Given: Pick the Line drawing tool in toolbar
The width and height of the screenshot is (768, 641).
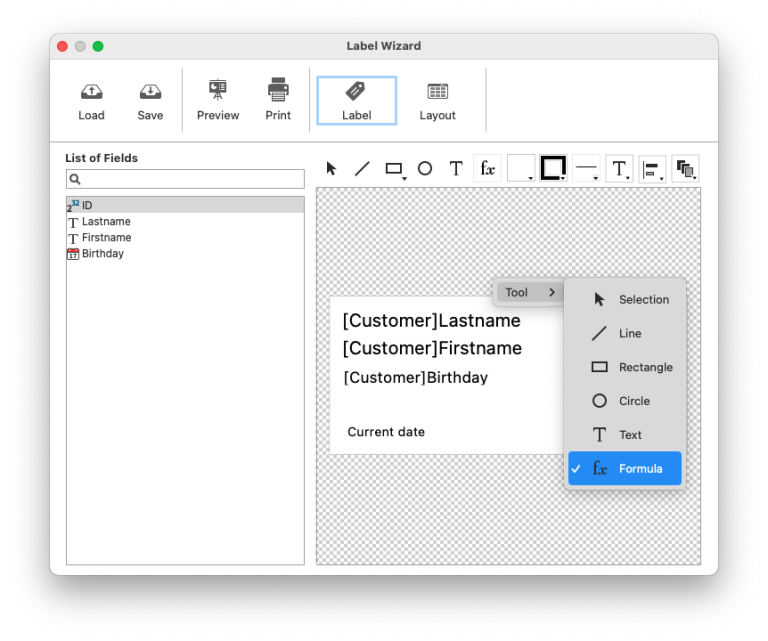Looking at the screenshot, I should 362,169.
